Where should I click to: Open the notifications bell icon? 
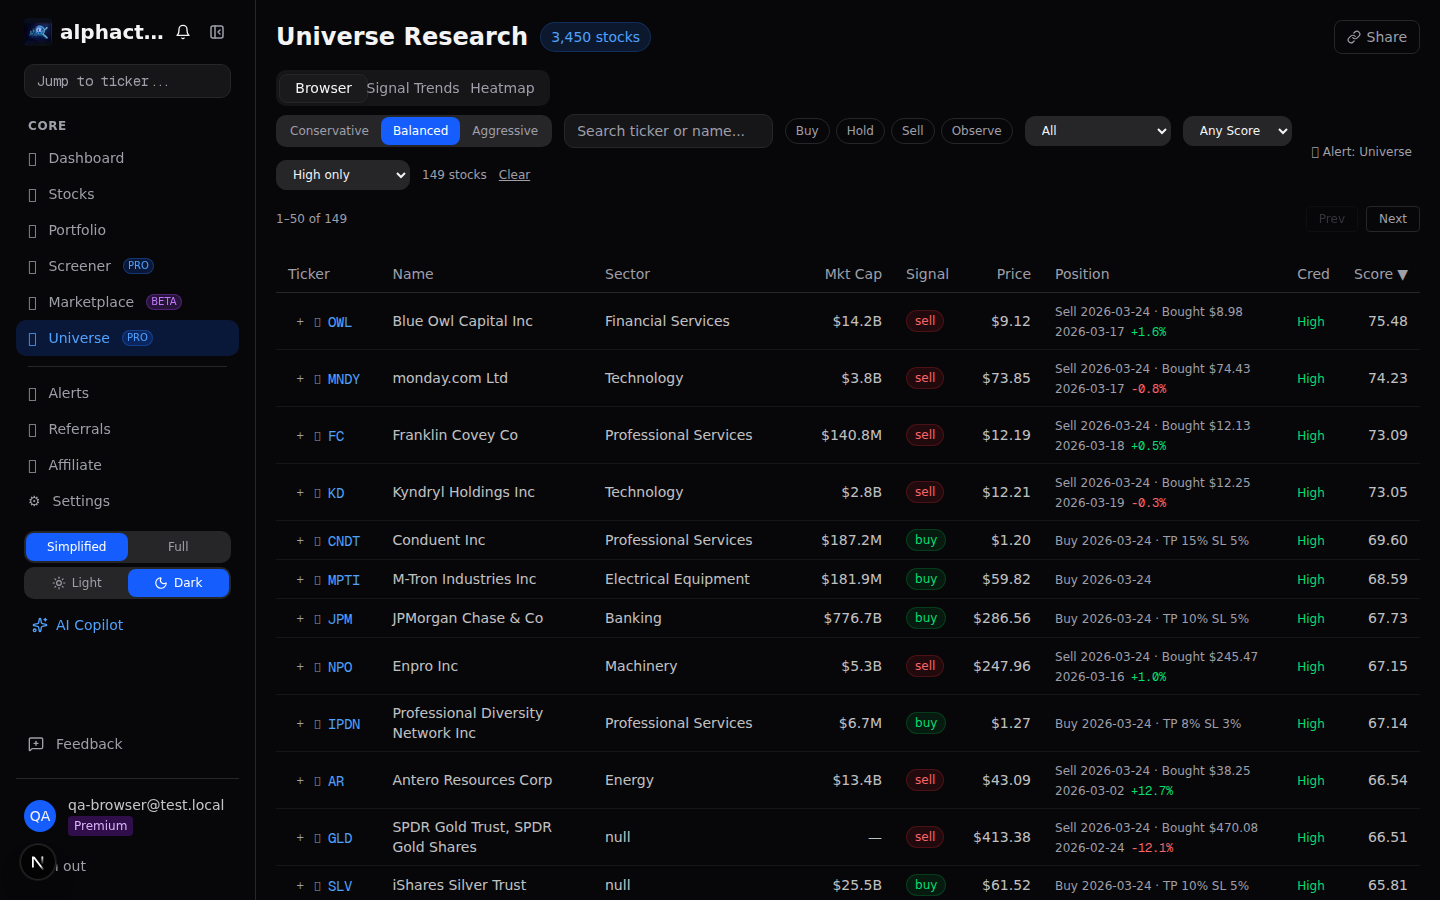[x=183, y=31]
